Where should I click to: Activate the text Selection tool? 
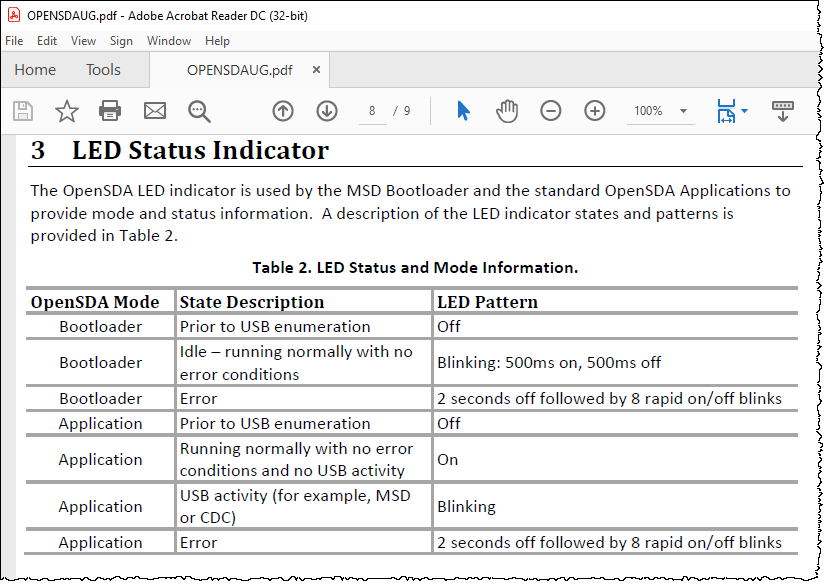click(463, 111)
